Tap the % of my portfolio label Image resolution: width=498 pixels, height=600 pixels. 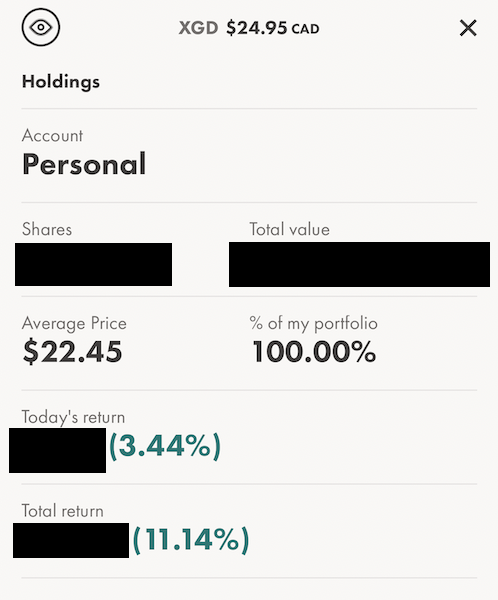[x=313, y=323]
